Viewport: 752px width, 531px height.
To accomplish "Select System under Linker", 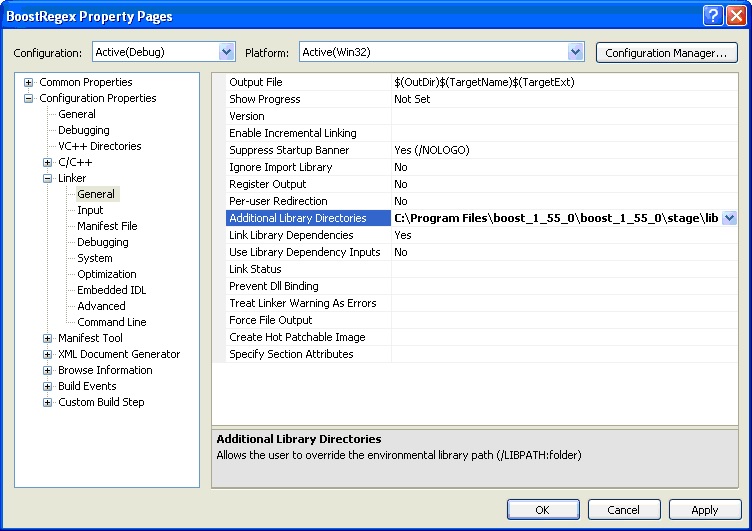I will (x=94, y=258).
